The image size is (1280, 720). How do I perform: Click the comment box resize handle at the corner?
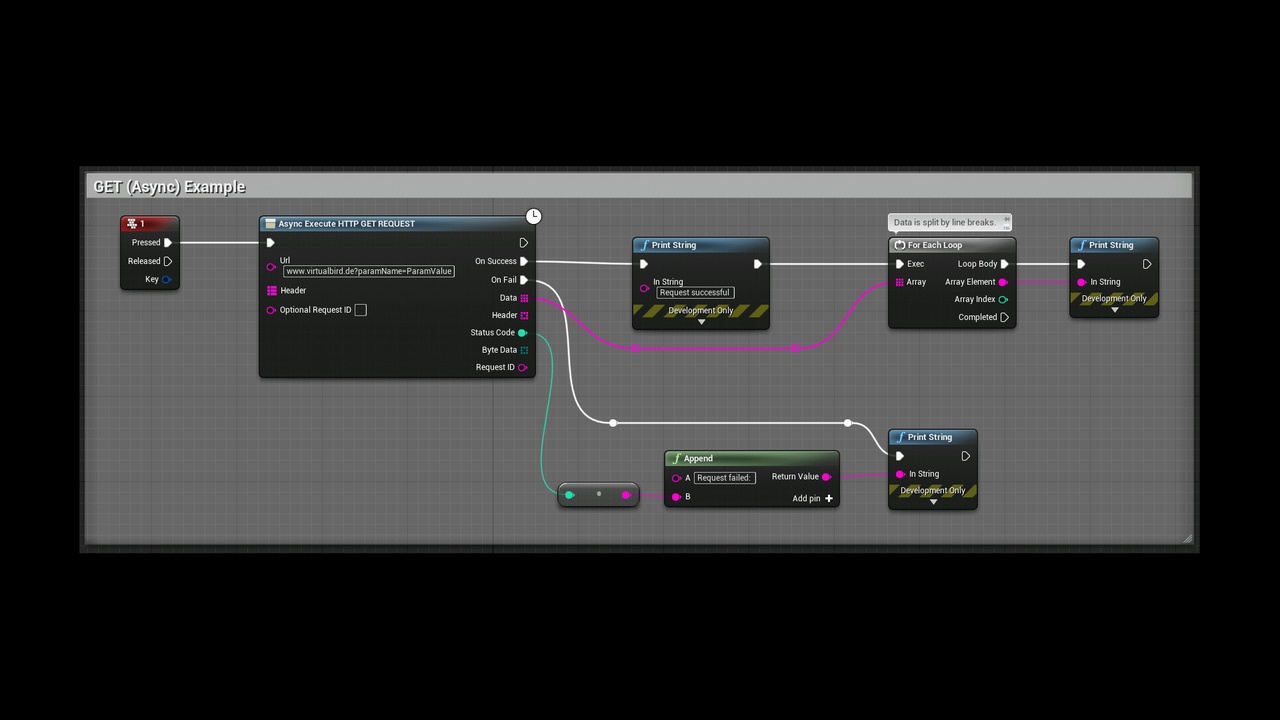1187,538
